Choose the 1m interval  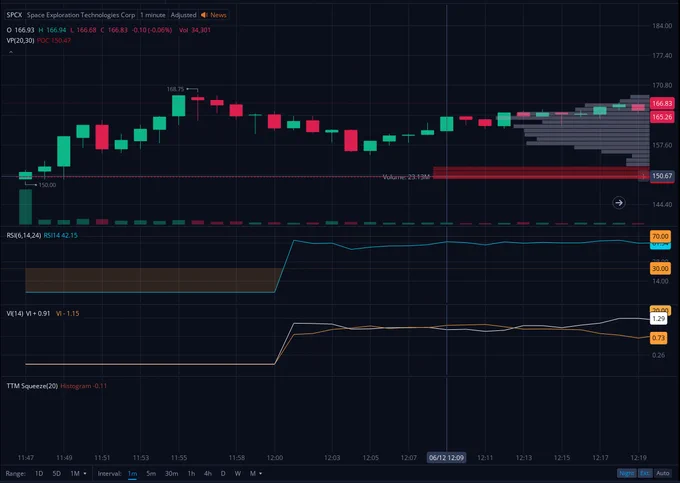(x=132, y=473)
